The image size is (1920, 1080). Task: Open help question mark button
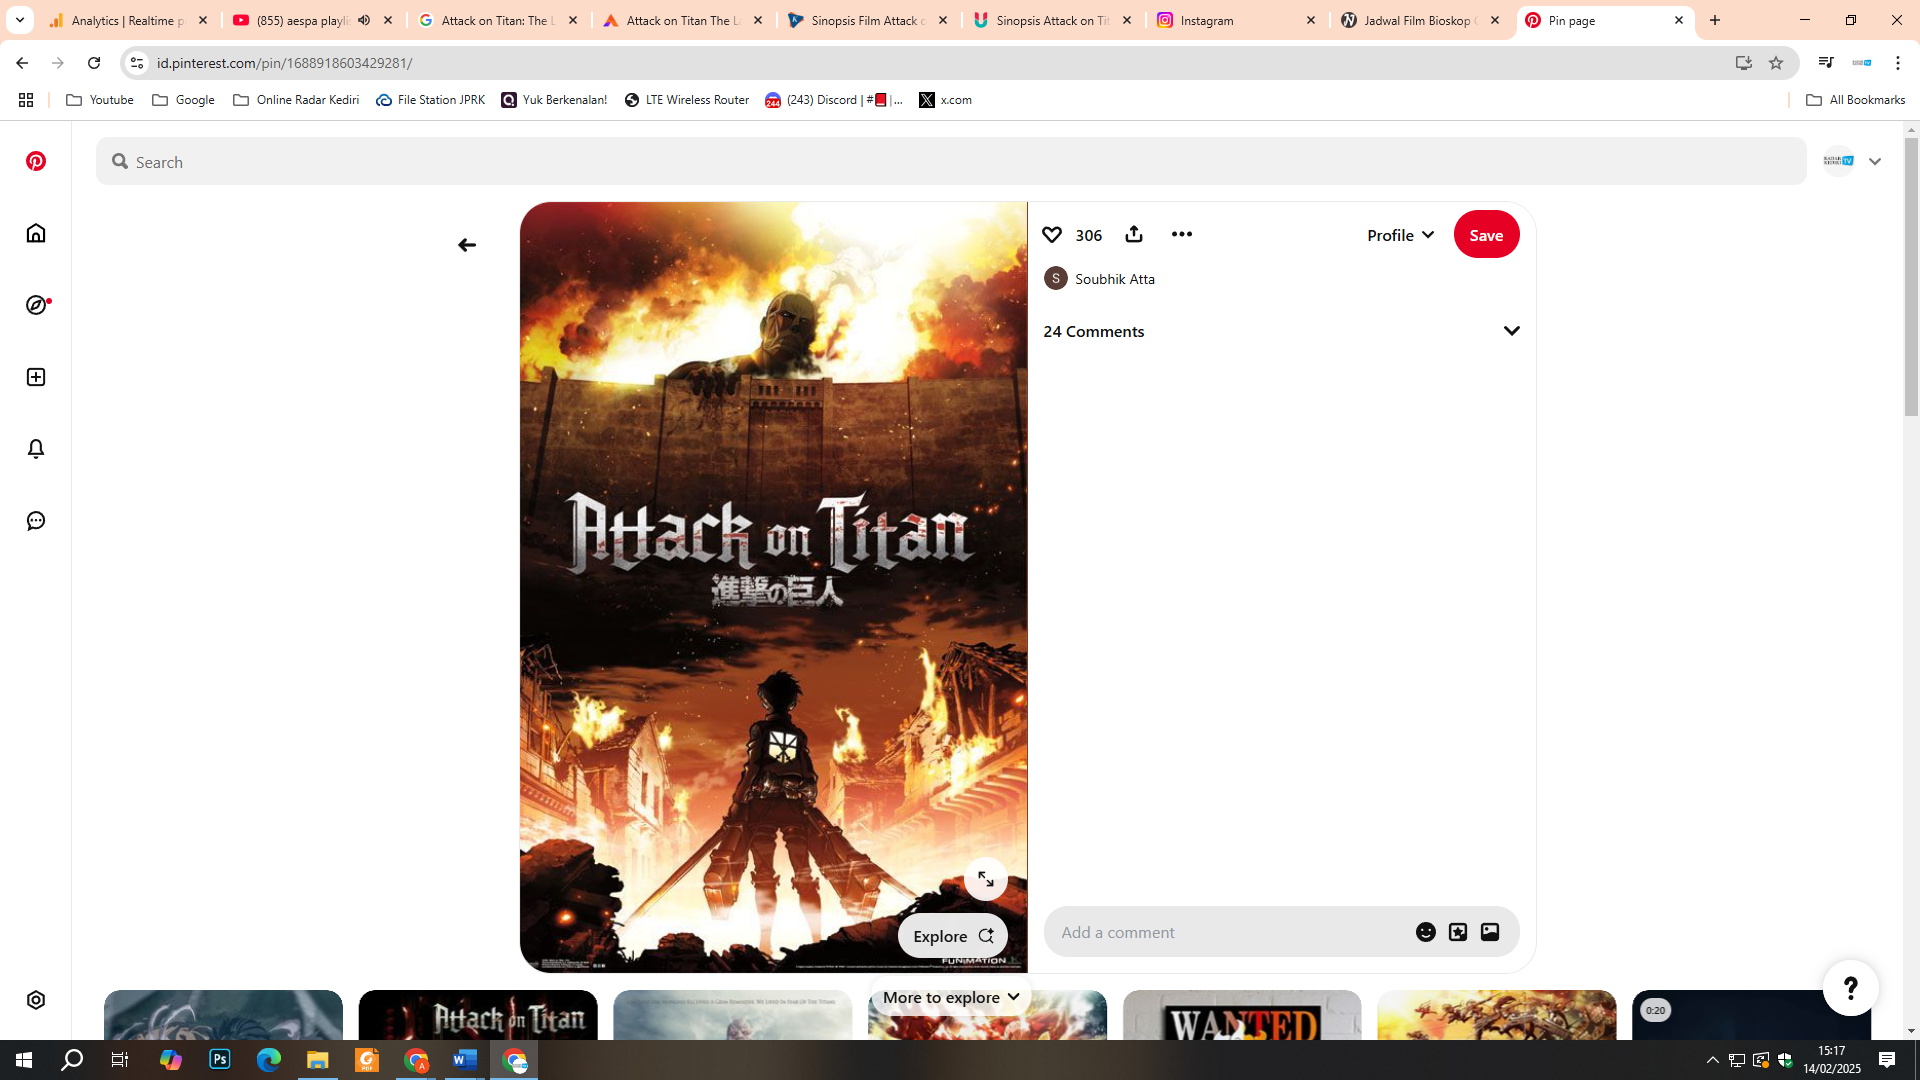pyautogui.click(x=1851, y=988)
